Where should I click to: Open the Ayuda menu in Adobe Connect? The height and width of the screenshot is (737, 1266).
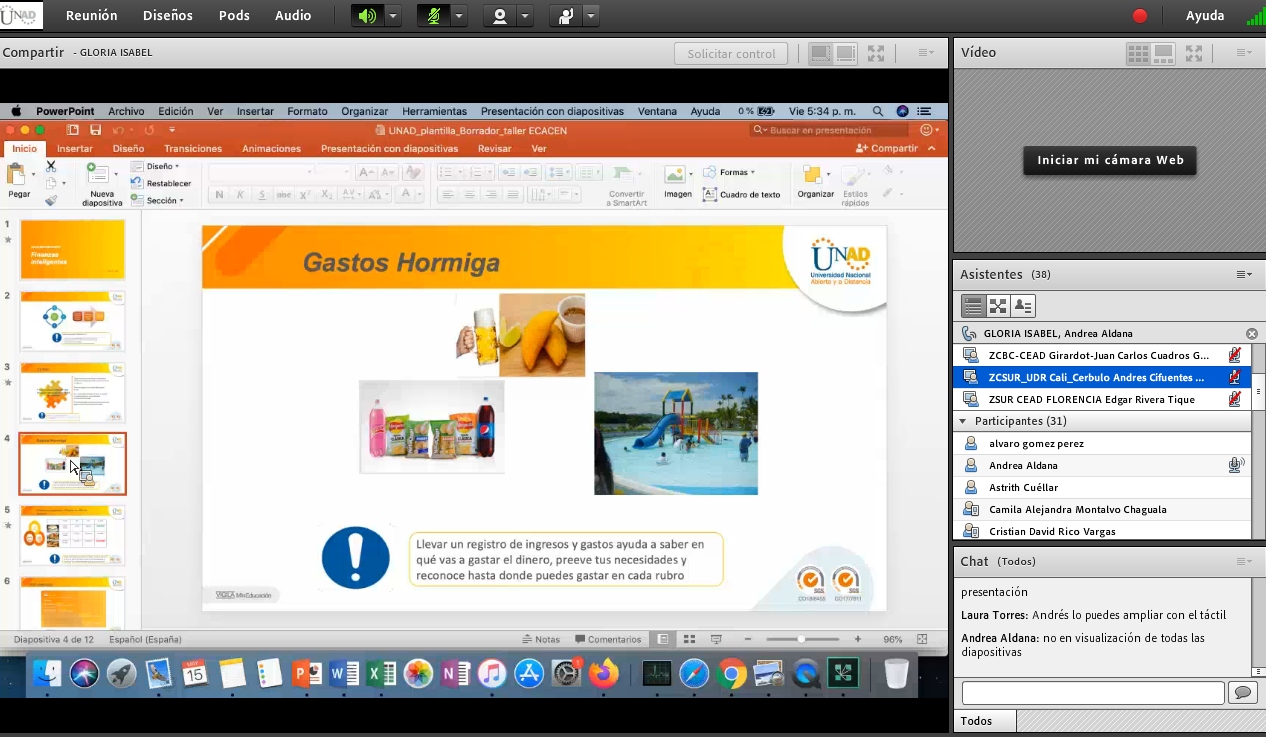1205,15
